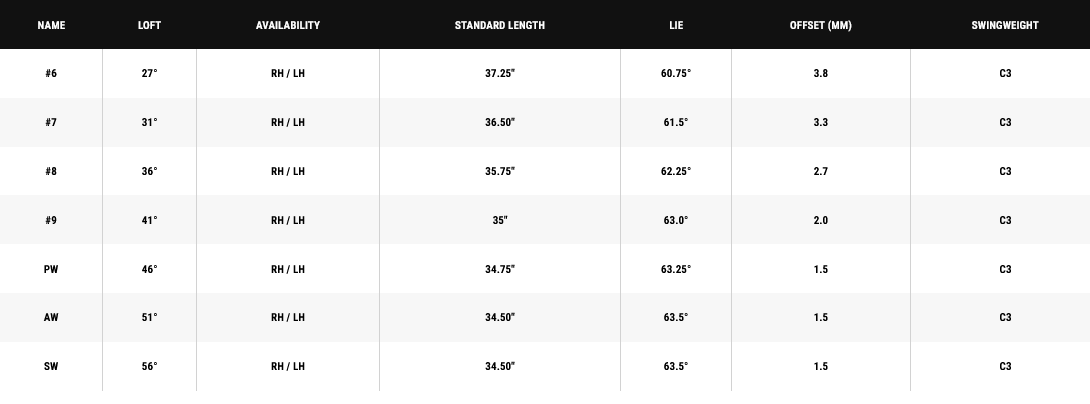
Task: Select the LIE column header
Action: (x=676, y=25)
